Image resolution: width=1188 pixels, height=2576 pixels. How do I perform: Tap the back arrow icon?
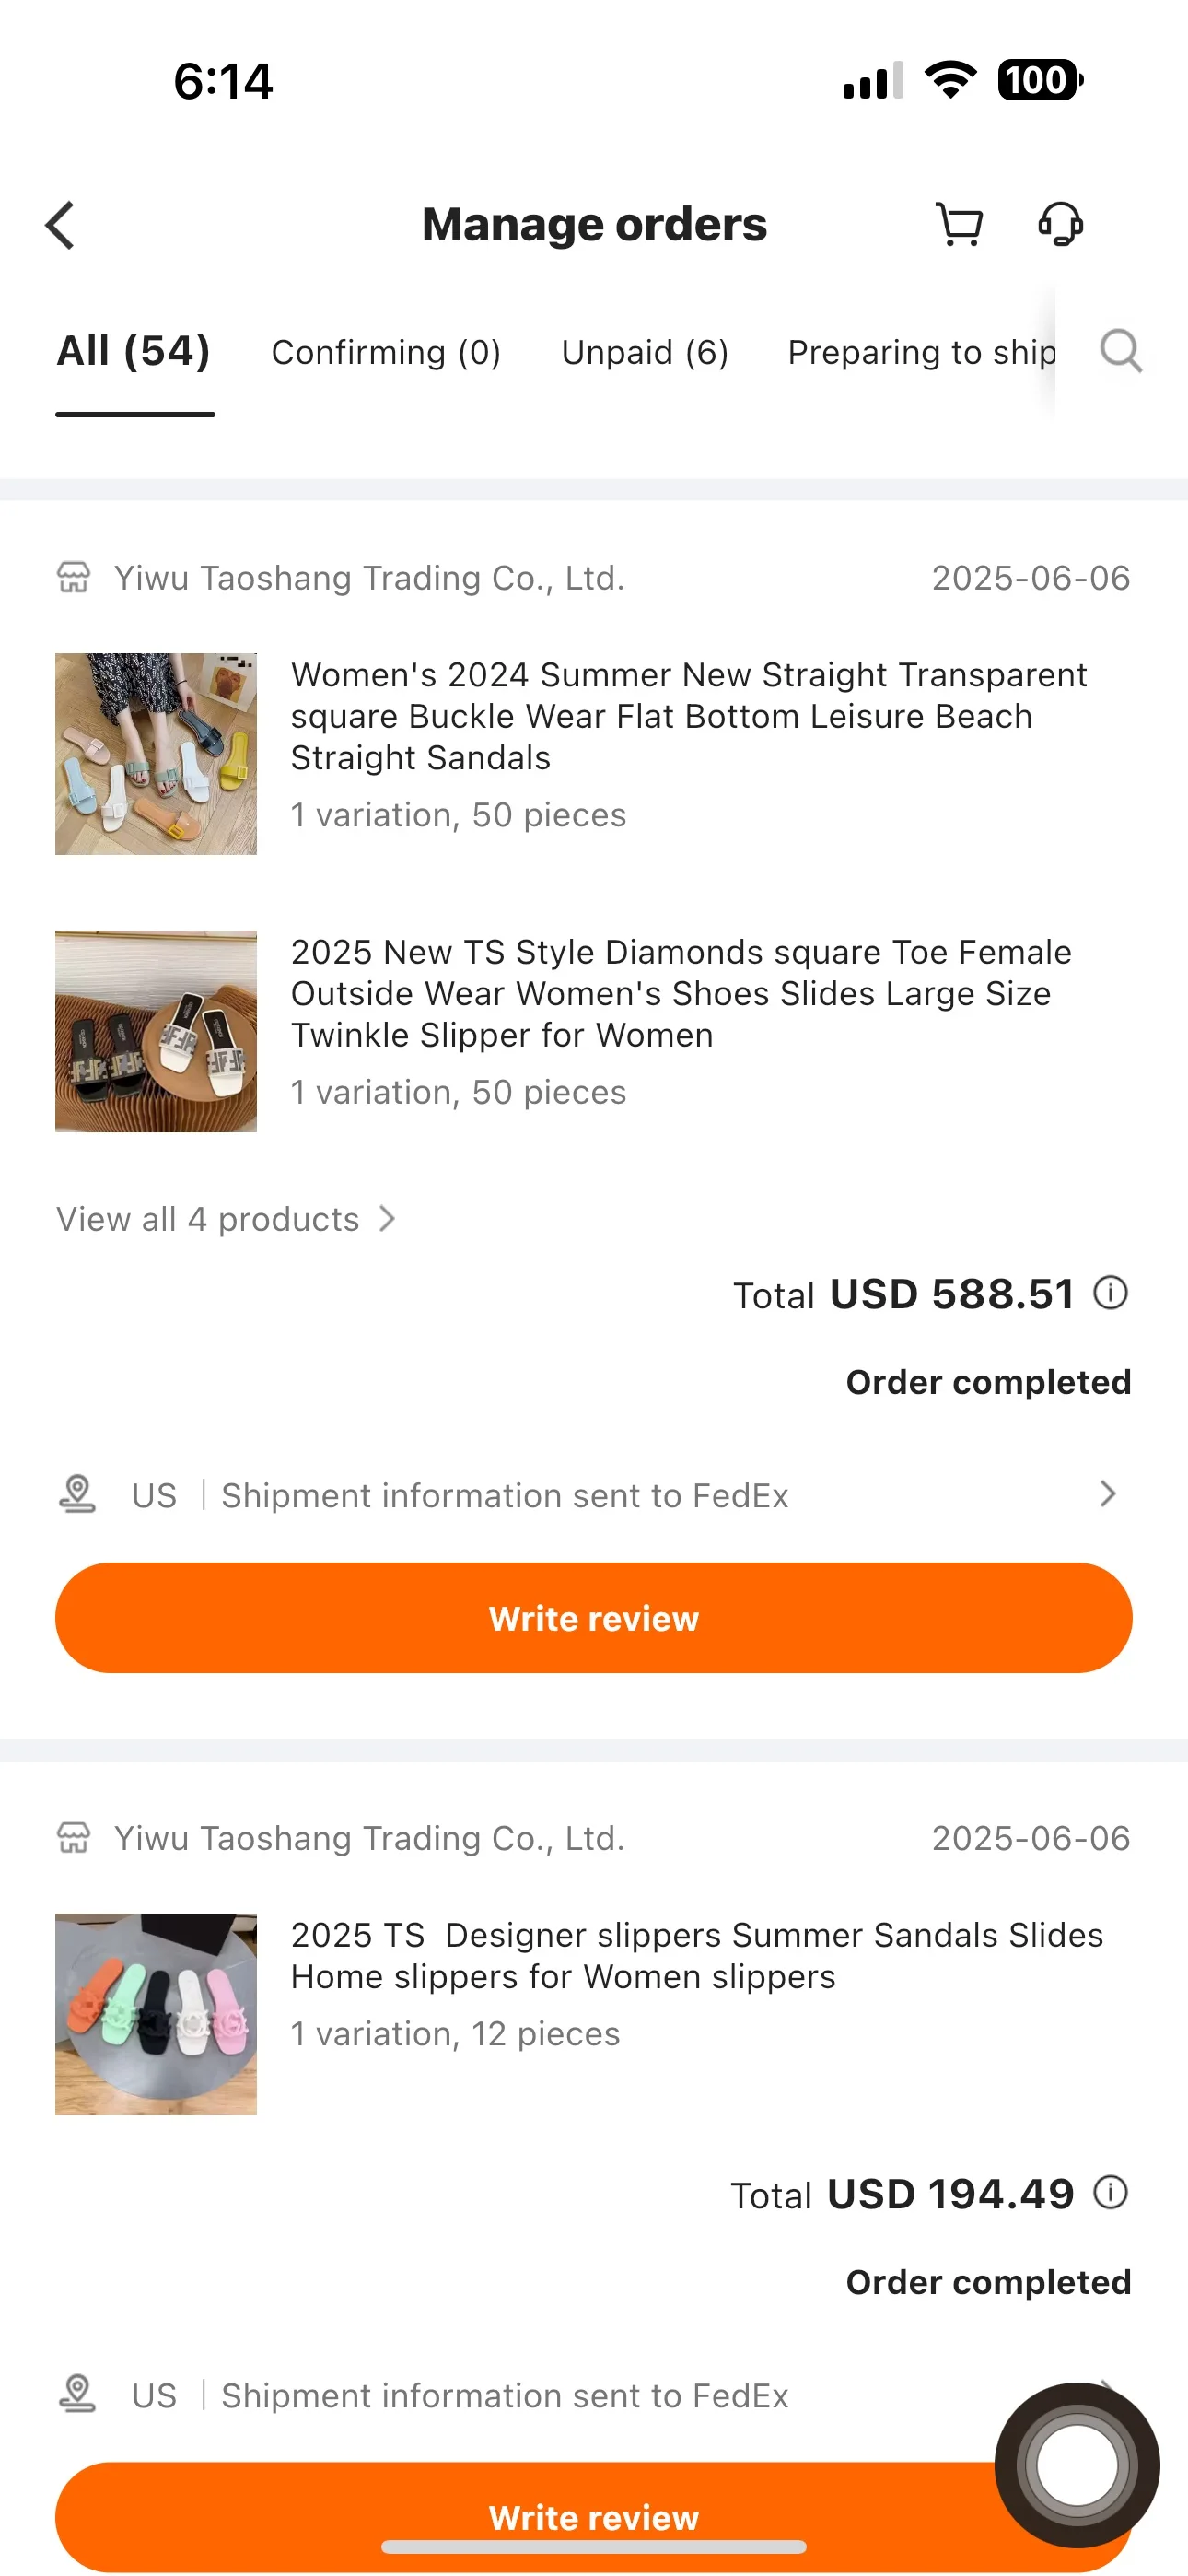point(61,224)
